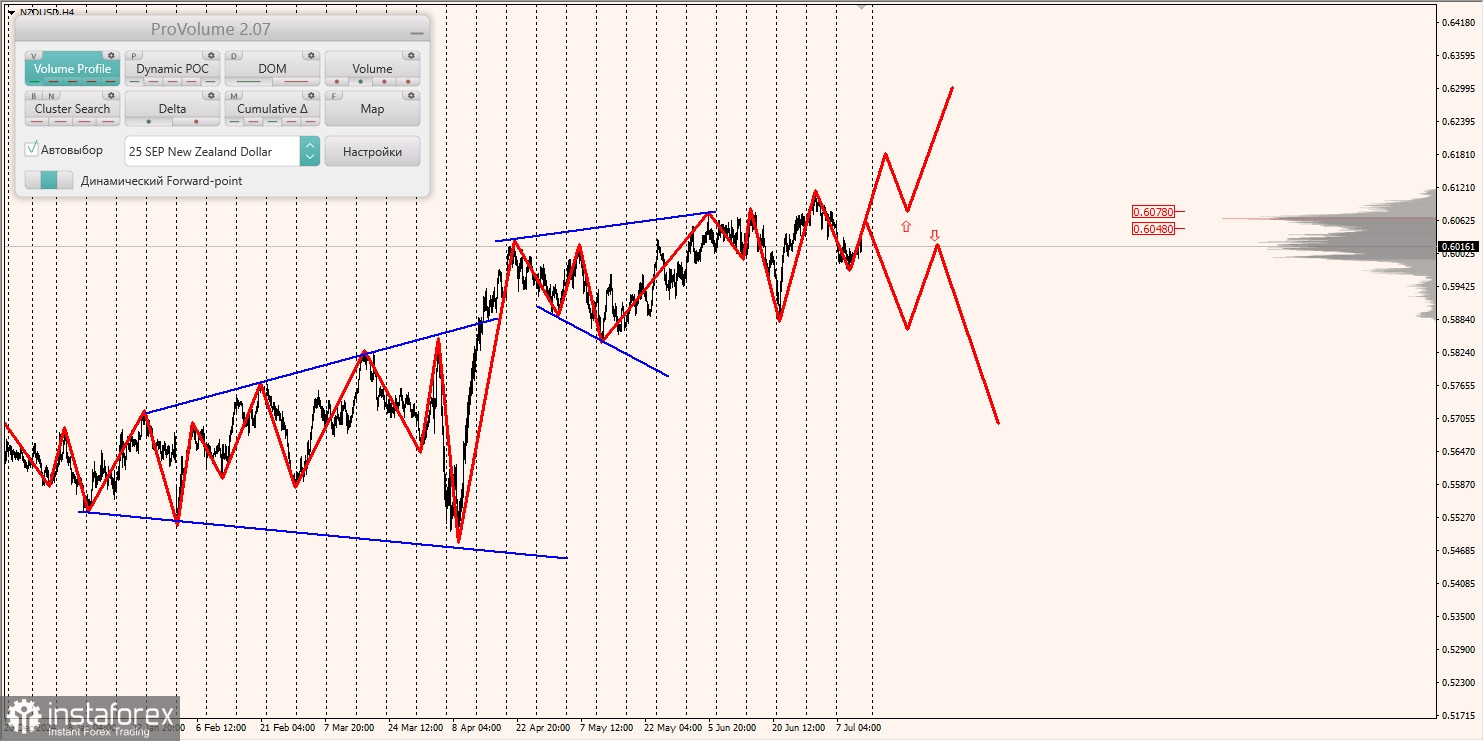The height and width of the screenshot is (741, 1484).
Task: Click the D hotkey badge on DOM
Action: (234, 56)
